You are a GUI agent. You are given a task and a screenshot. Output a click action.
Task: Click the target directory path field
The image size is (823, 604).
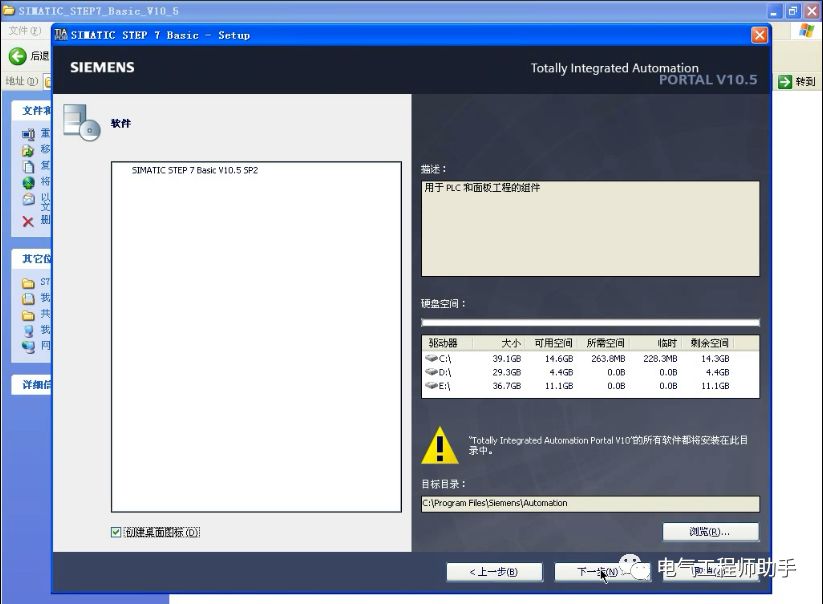[x=590, y=503]
